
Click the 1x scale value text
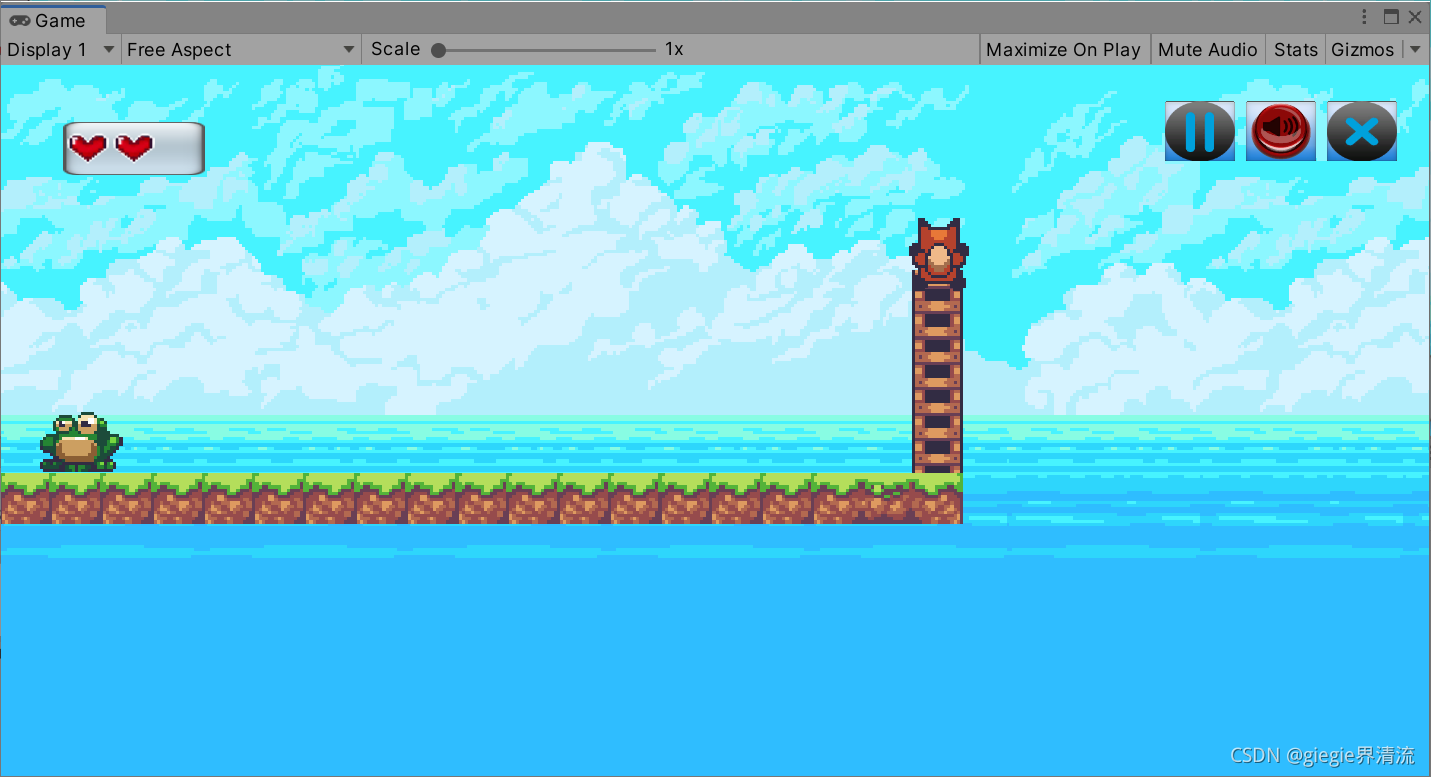point(674,49)
